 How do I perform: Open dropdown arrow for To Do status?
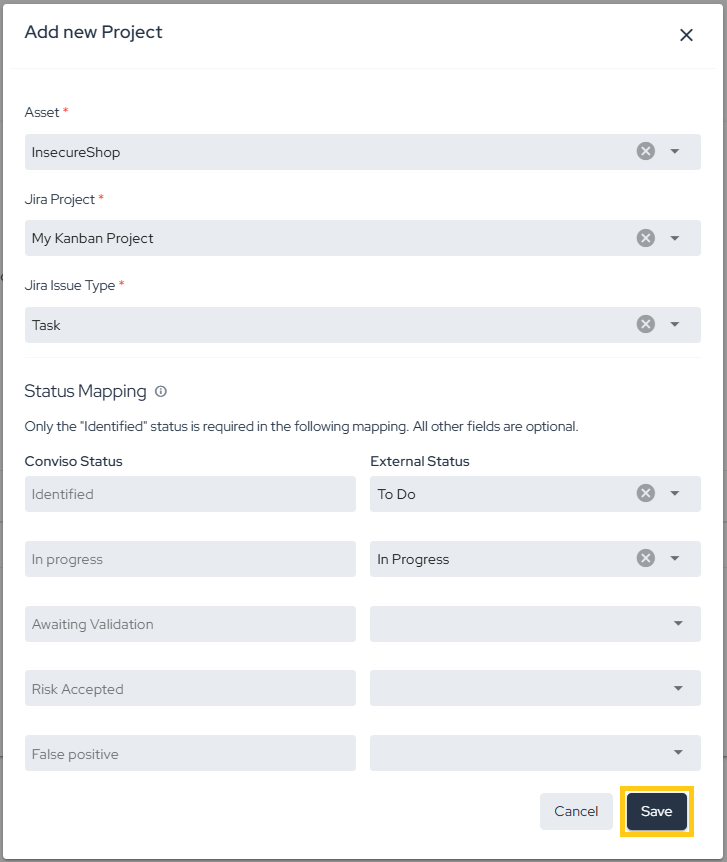coord(675,493)
